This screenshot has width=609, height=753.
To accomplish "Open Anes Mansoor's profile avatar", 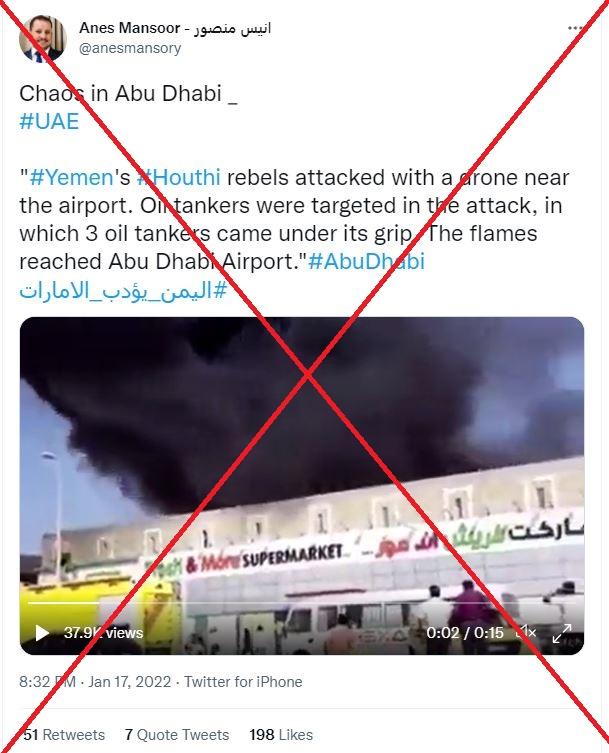I will click(42, 38).
